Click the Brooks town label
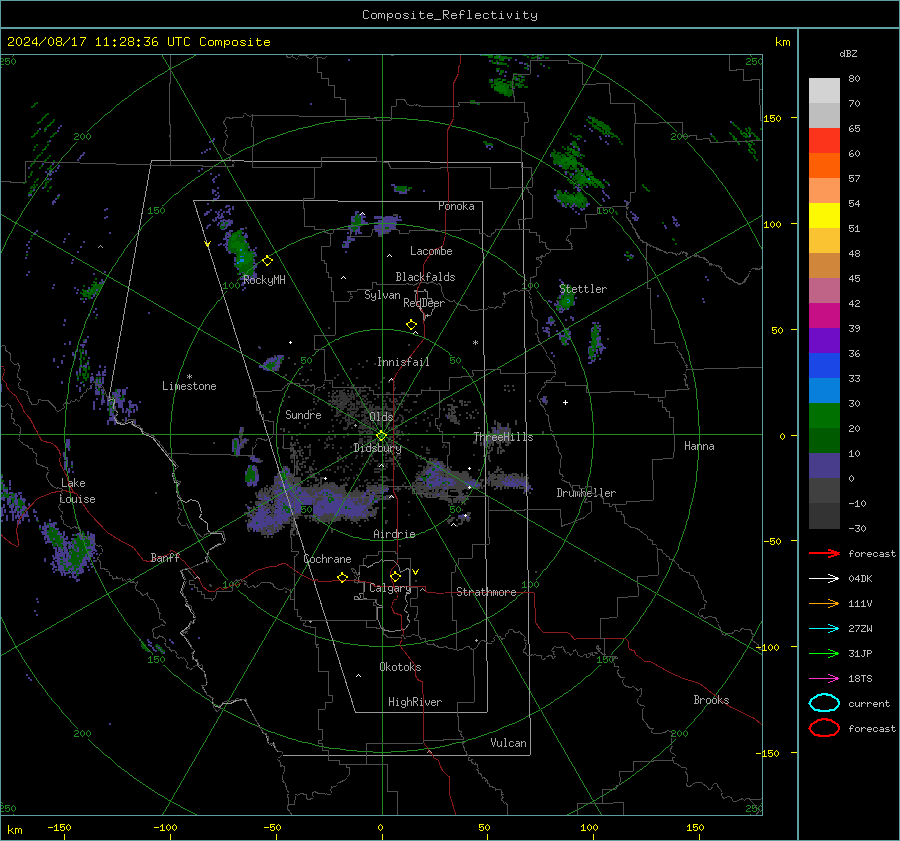This screenshot has width=900, height=841. tap(711, 700)
